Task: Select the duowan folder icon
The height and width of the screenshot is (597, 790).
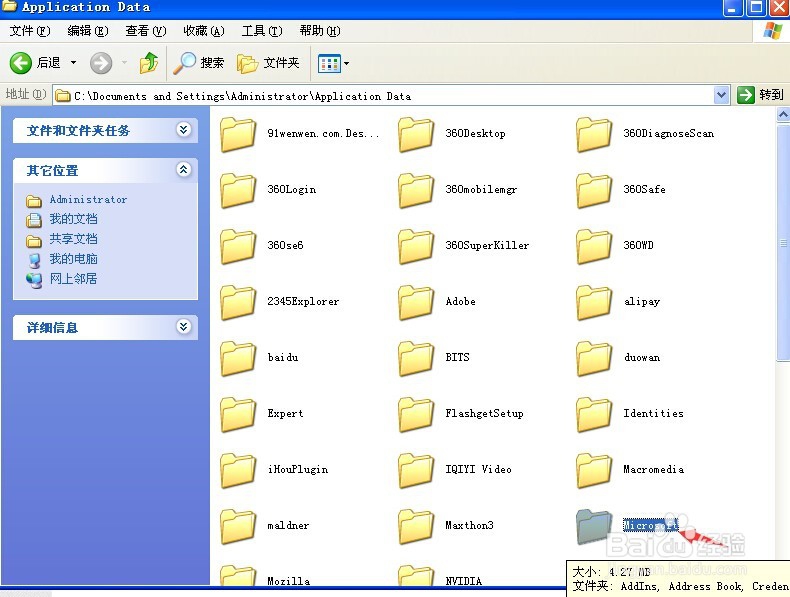Action: pyautogui.click(x=595, y=358)
